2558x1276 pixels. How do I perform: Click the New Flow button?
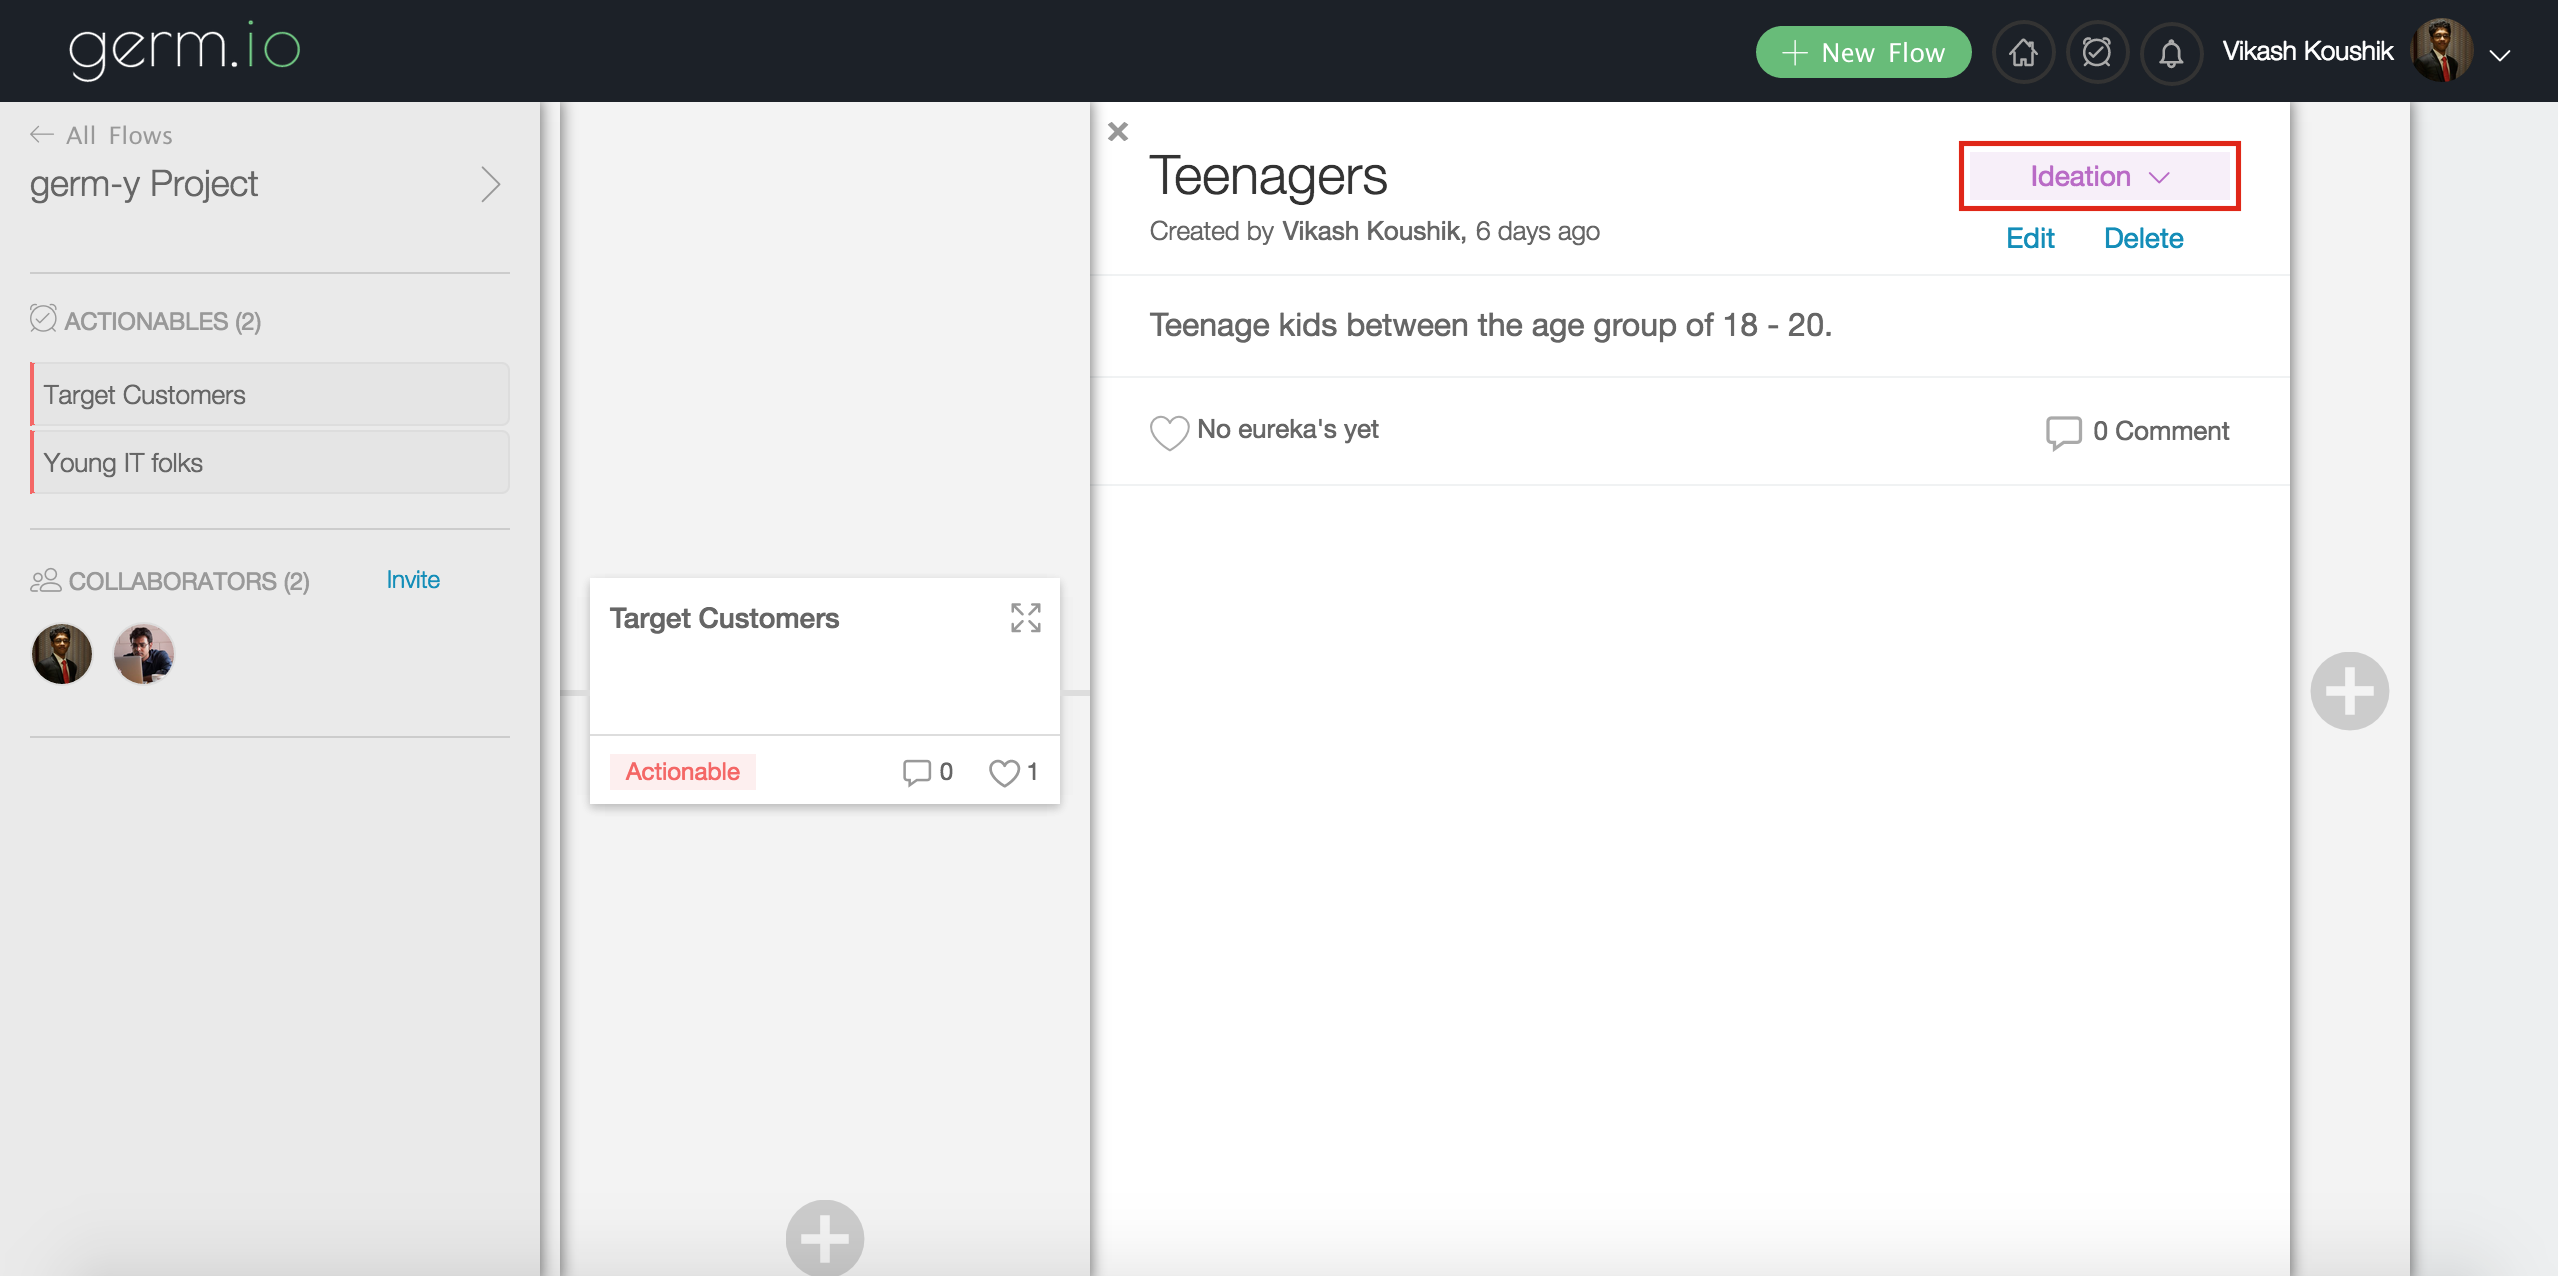pyautogui.click(x=1863, y=52)
